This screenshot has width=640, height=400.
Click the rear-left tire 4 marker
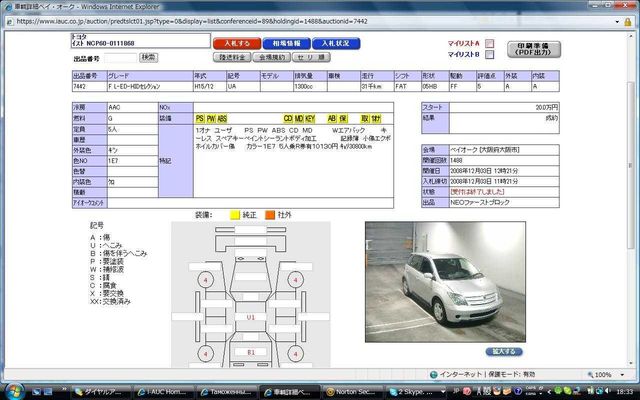[x=205, y=354]
